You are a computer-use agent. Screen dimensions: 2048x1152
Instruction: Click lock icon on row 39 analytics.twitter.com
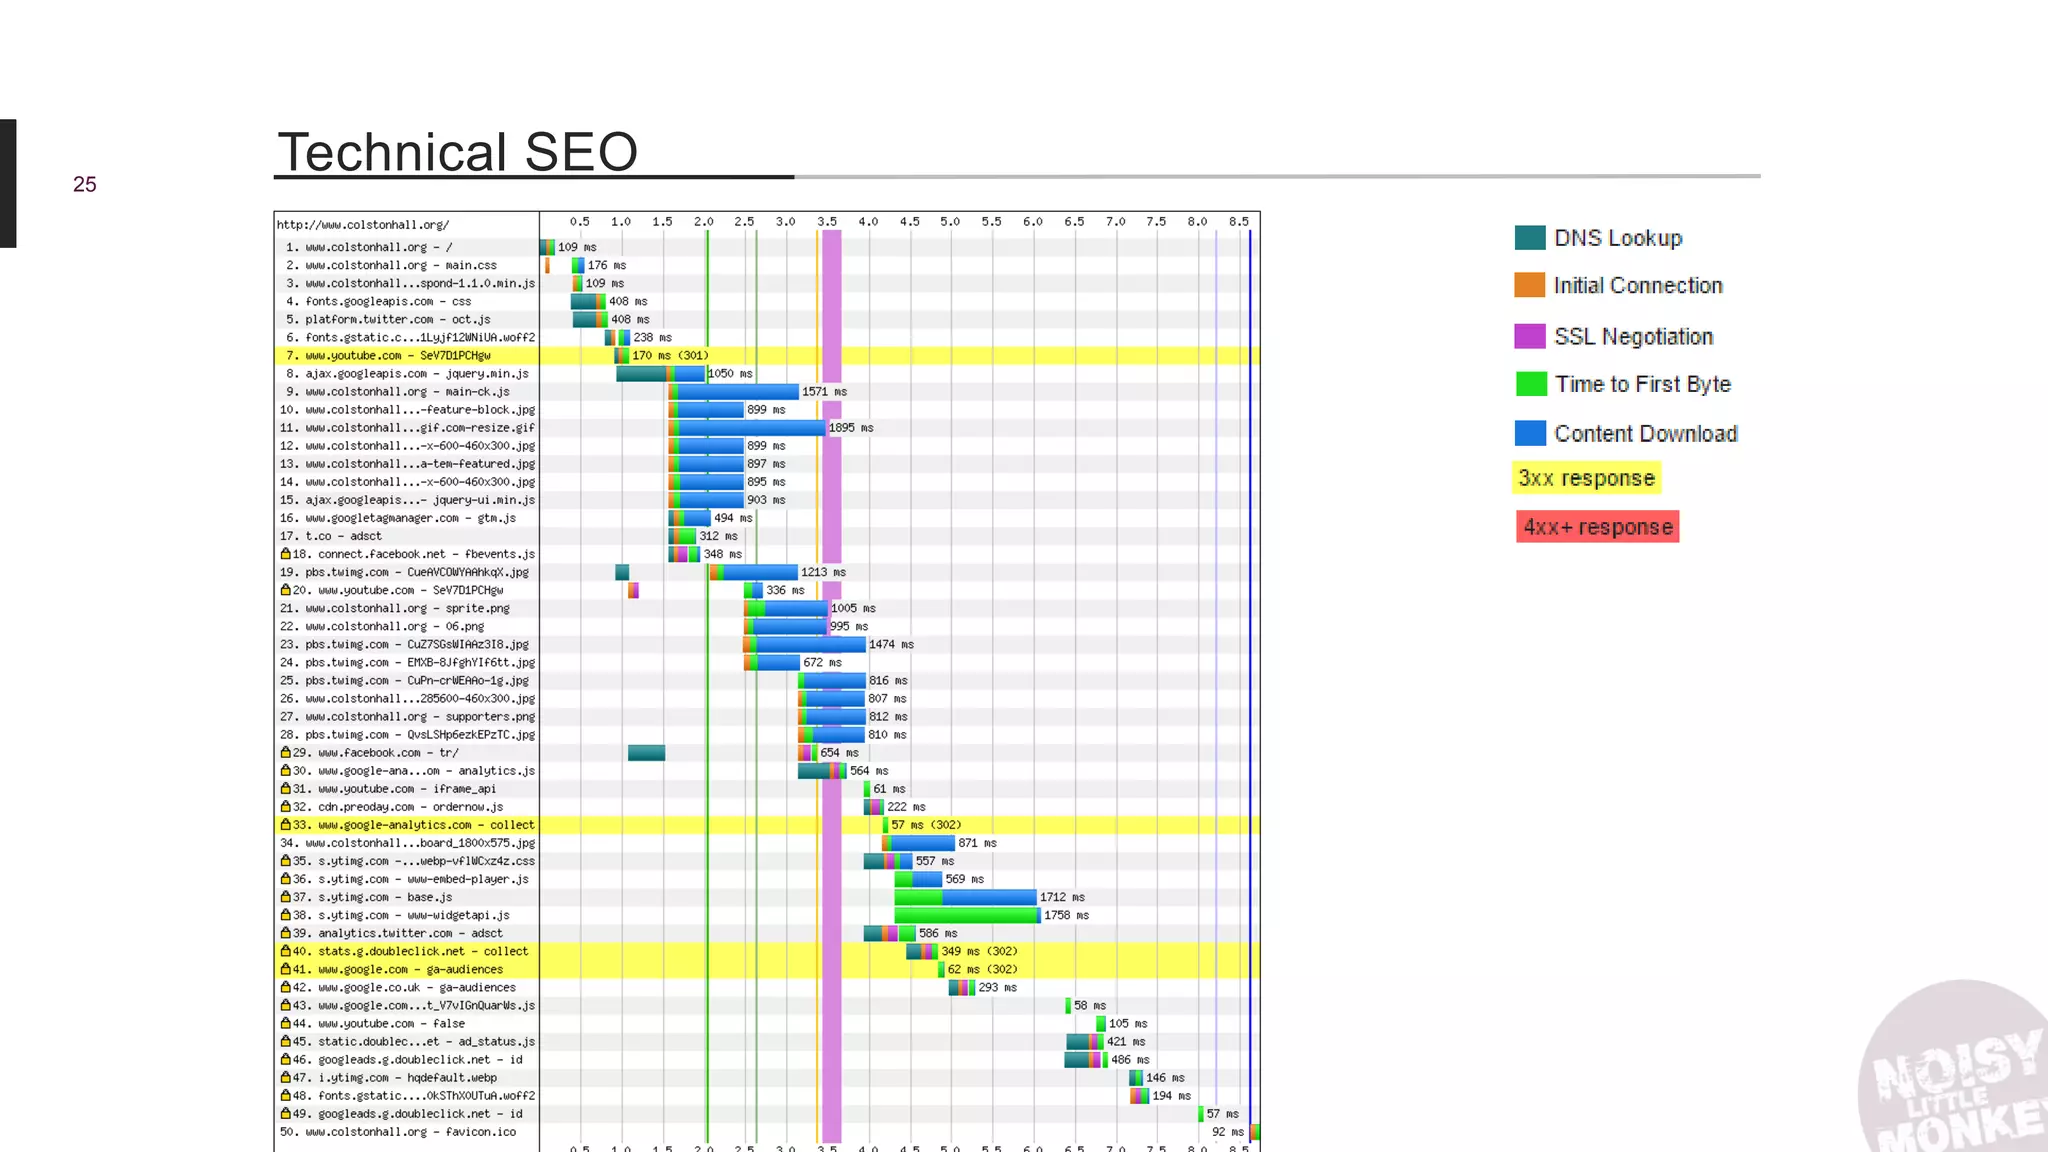click(x=285, y=932)
